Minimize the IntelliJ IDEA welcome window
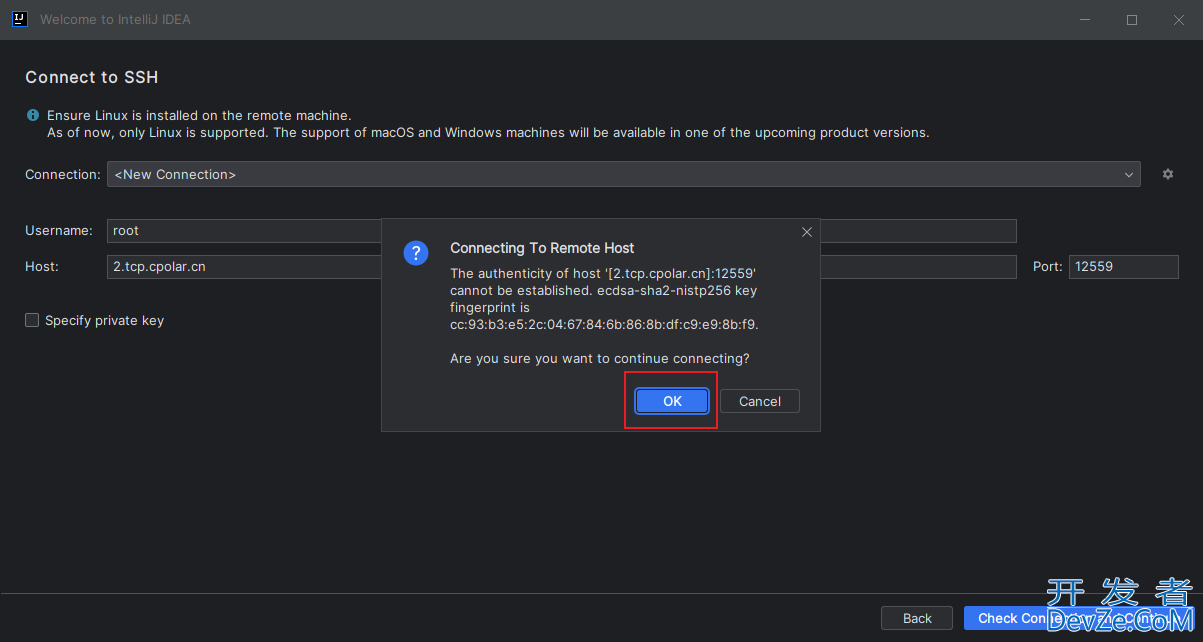The height and width of the screenshot is (642, 1203). (x=1086, y=19)
